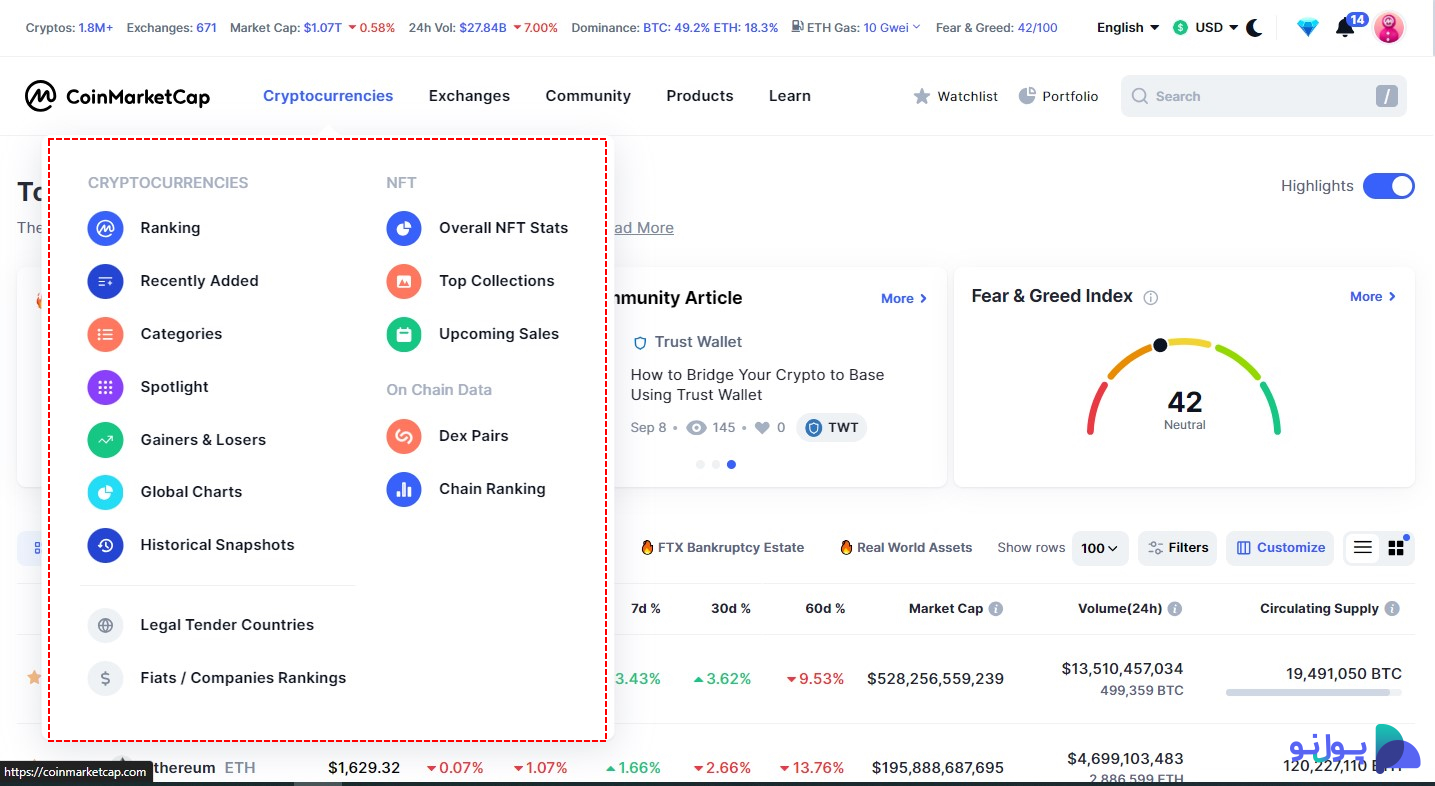The height and width of the screenshot is (786, 1435).
Task: Toggle Bitcoin row watchlist star
Action: [x=34, y=678]
